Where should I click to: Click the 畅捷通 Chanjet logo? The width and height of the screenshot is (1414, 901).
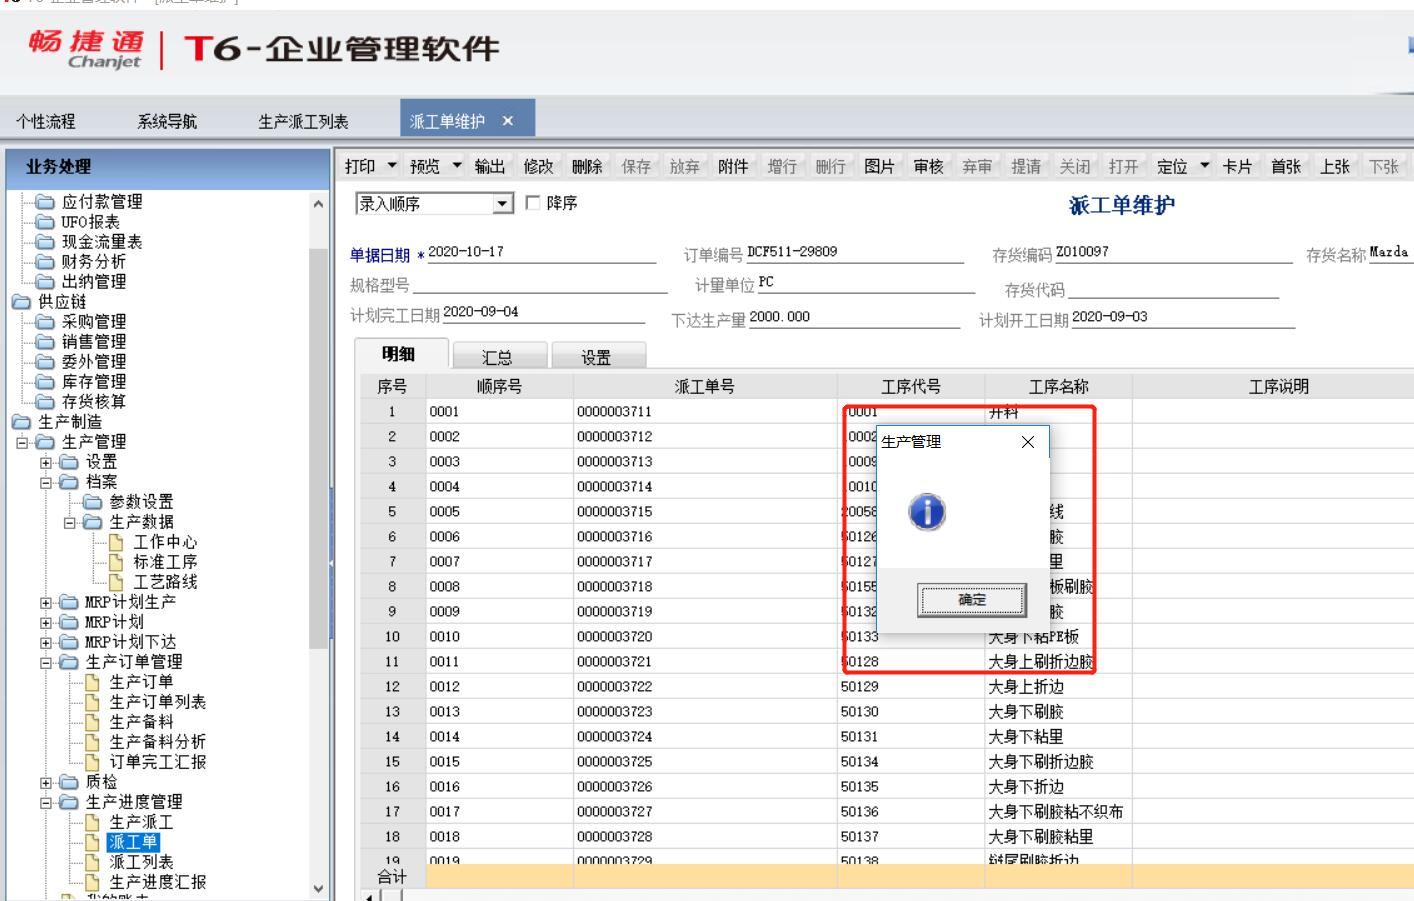tap(86, 48)
